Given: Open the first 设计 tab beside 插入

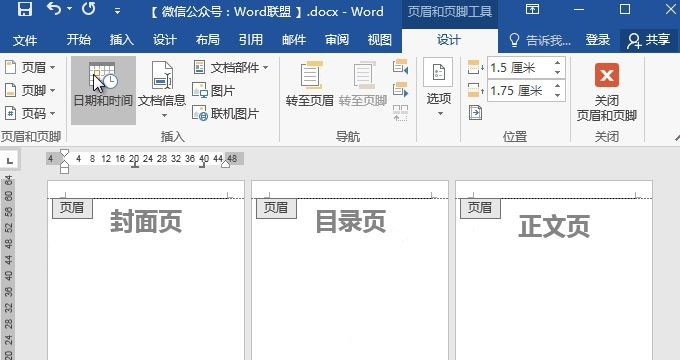Looking at the screenshot, I should (165, 40).
